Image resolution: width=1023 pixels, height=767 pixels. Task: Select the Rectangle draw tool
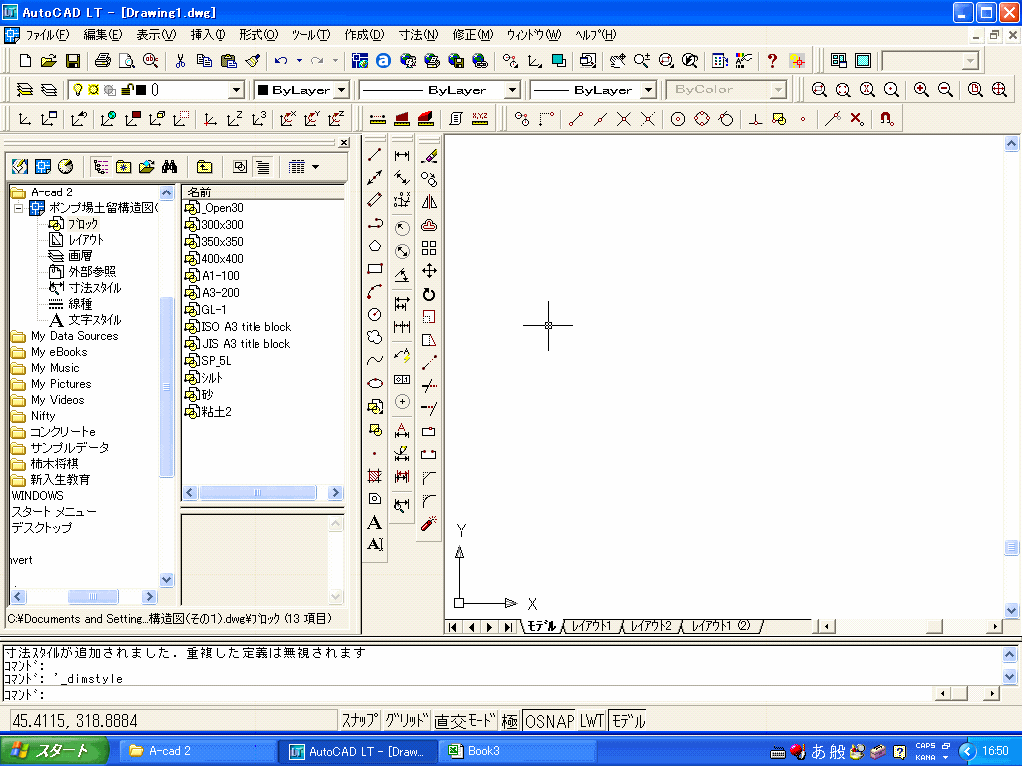click(374, 269)
